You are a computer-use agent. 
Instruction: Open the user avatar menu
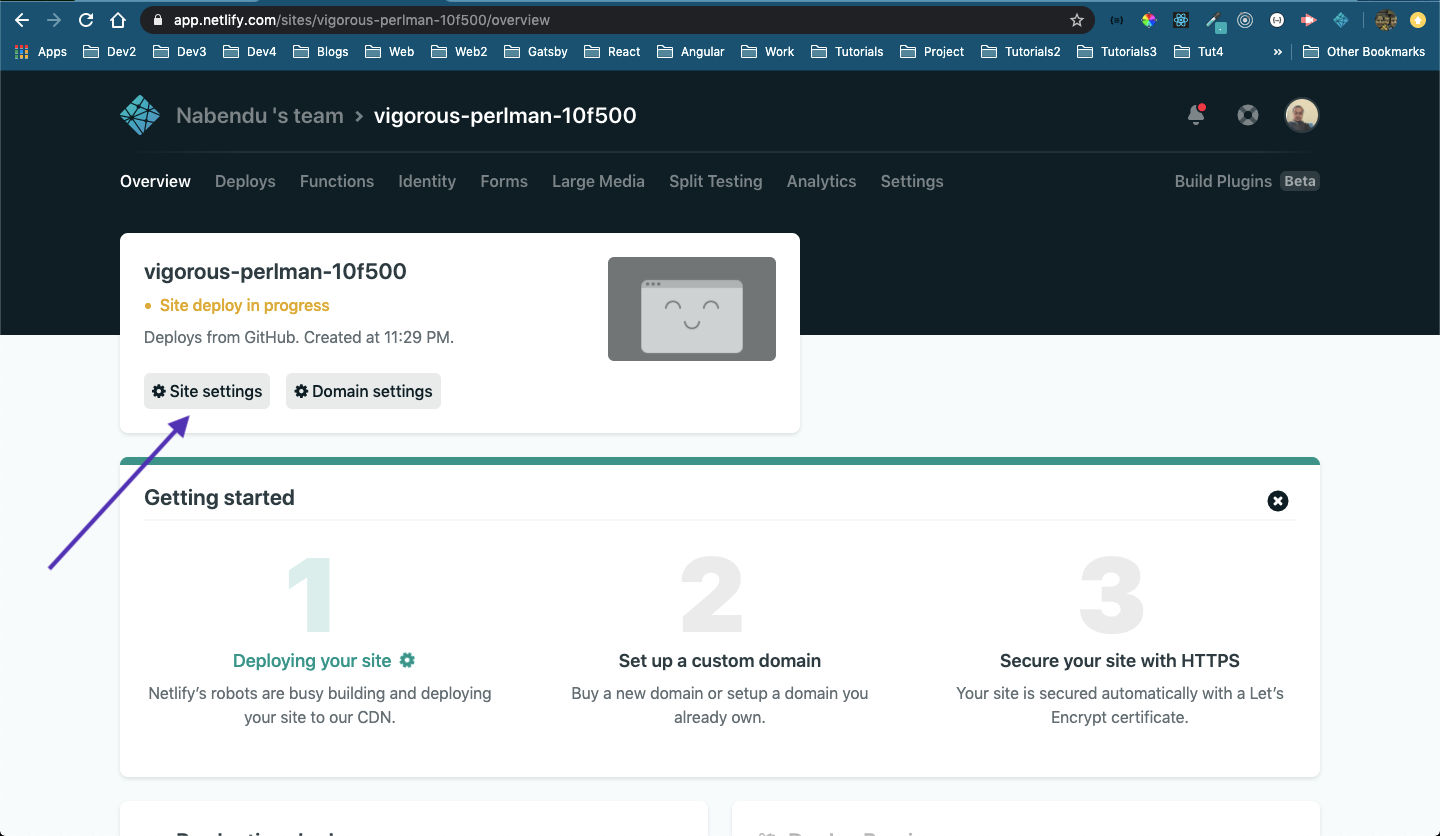click(1302, 115)
